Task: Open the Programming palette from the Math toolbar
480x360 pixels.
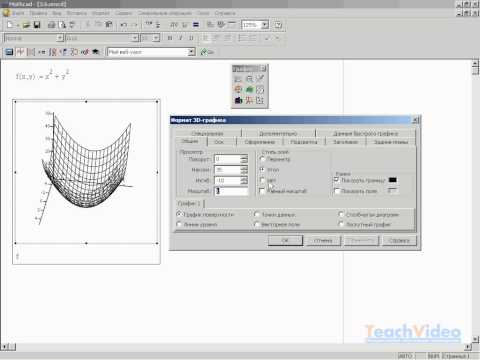Action: [x=74, y=52]
